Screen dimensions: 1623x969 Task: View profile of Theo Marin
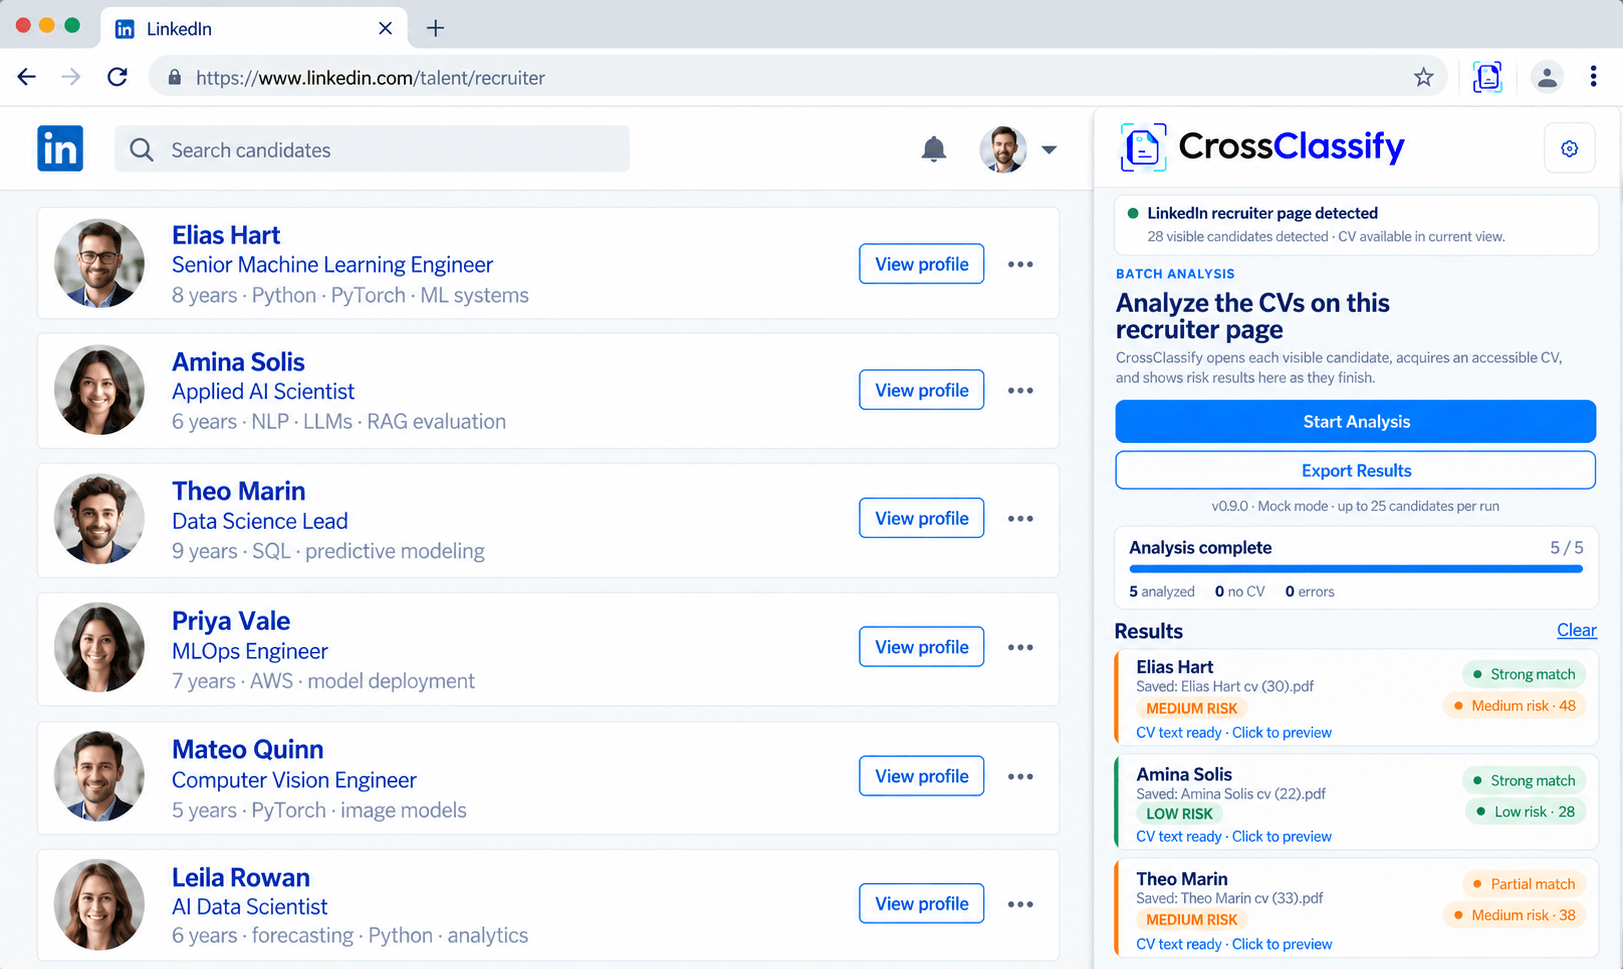[921, 518]
